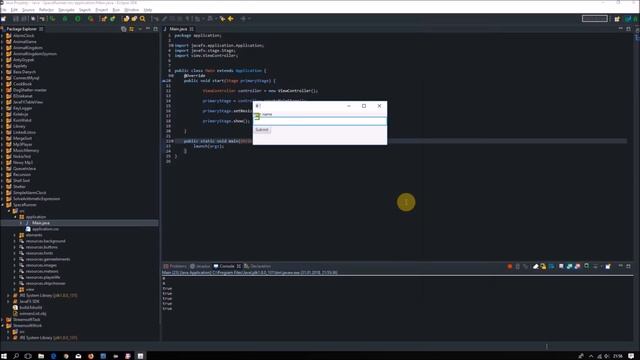The width and height of the screenshot is (640, 360).
Task: Switch to the Declaration tab
Action: (258, 266)
